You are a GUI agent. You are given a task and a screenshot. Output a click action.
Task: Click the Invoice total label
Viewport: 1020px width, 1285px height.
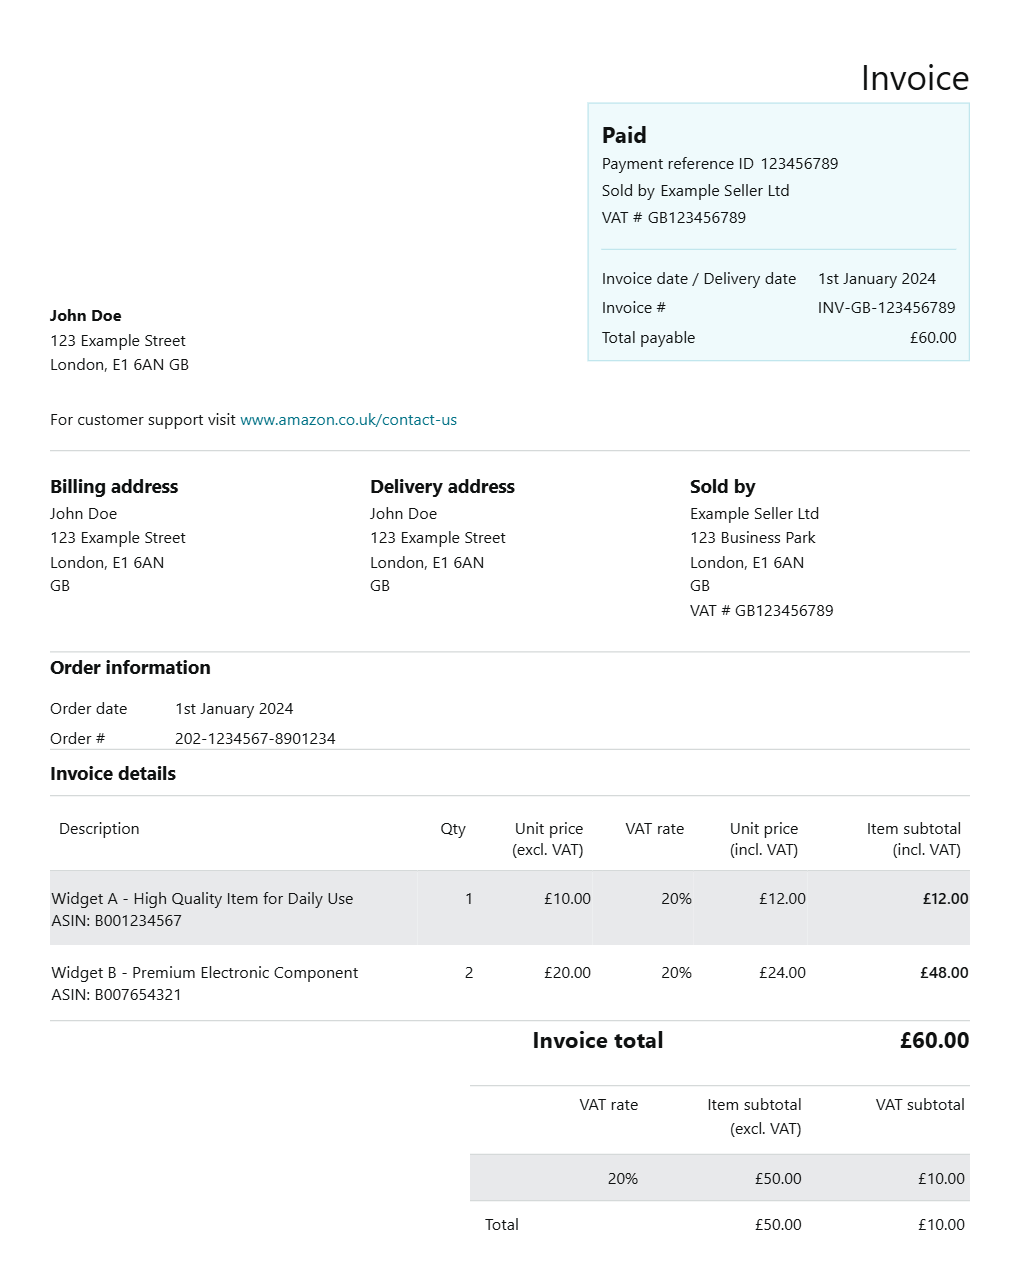[x=598, y=1041]
